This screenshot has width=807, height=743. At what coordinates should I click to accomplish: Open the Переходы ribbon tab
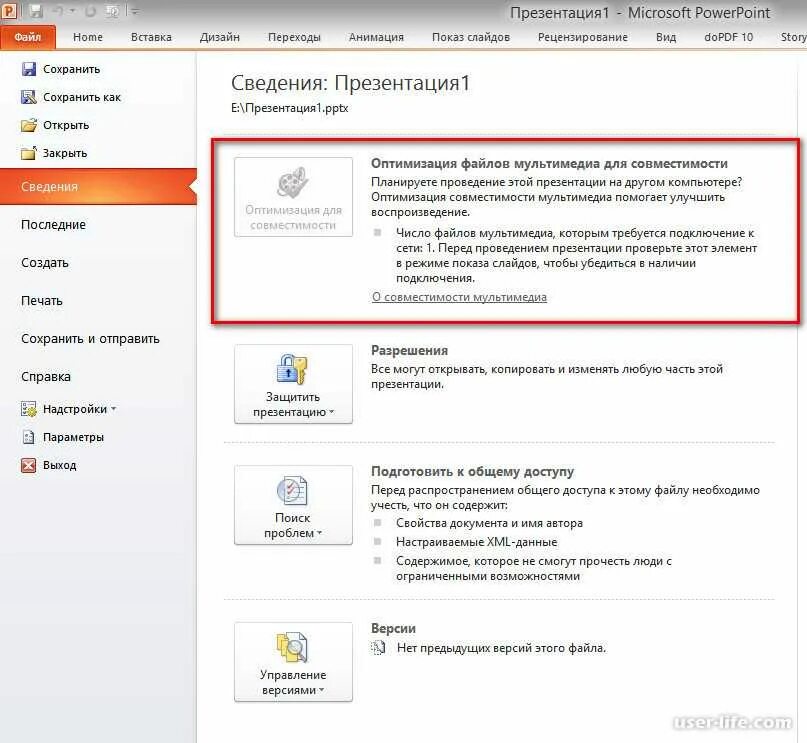click(x=294, y=37)
